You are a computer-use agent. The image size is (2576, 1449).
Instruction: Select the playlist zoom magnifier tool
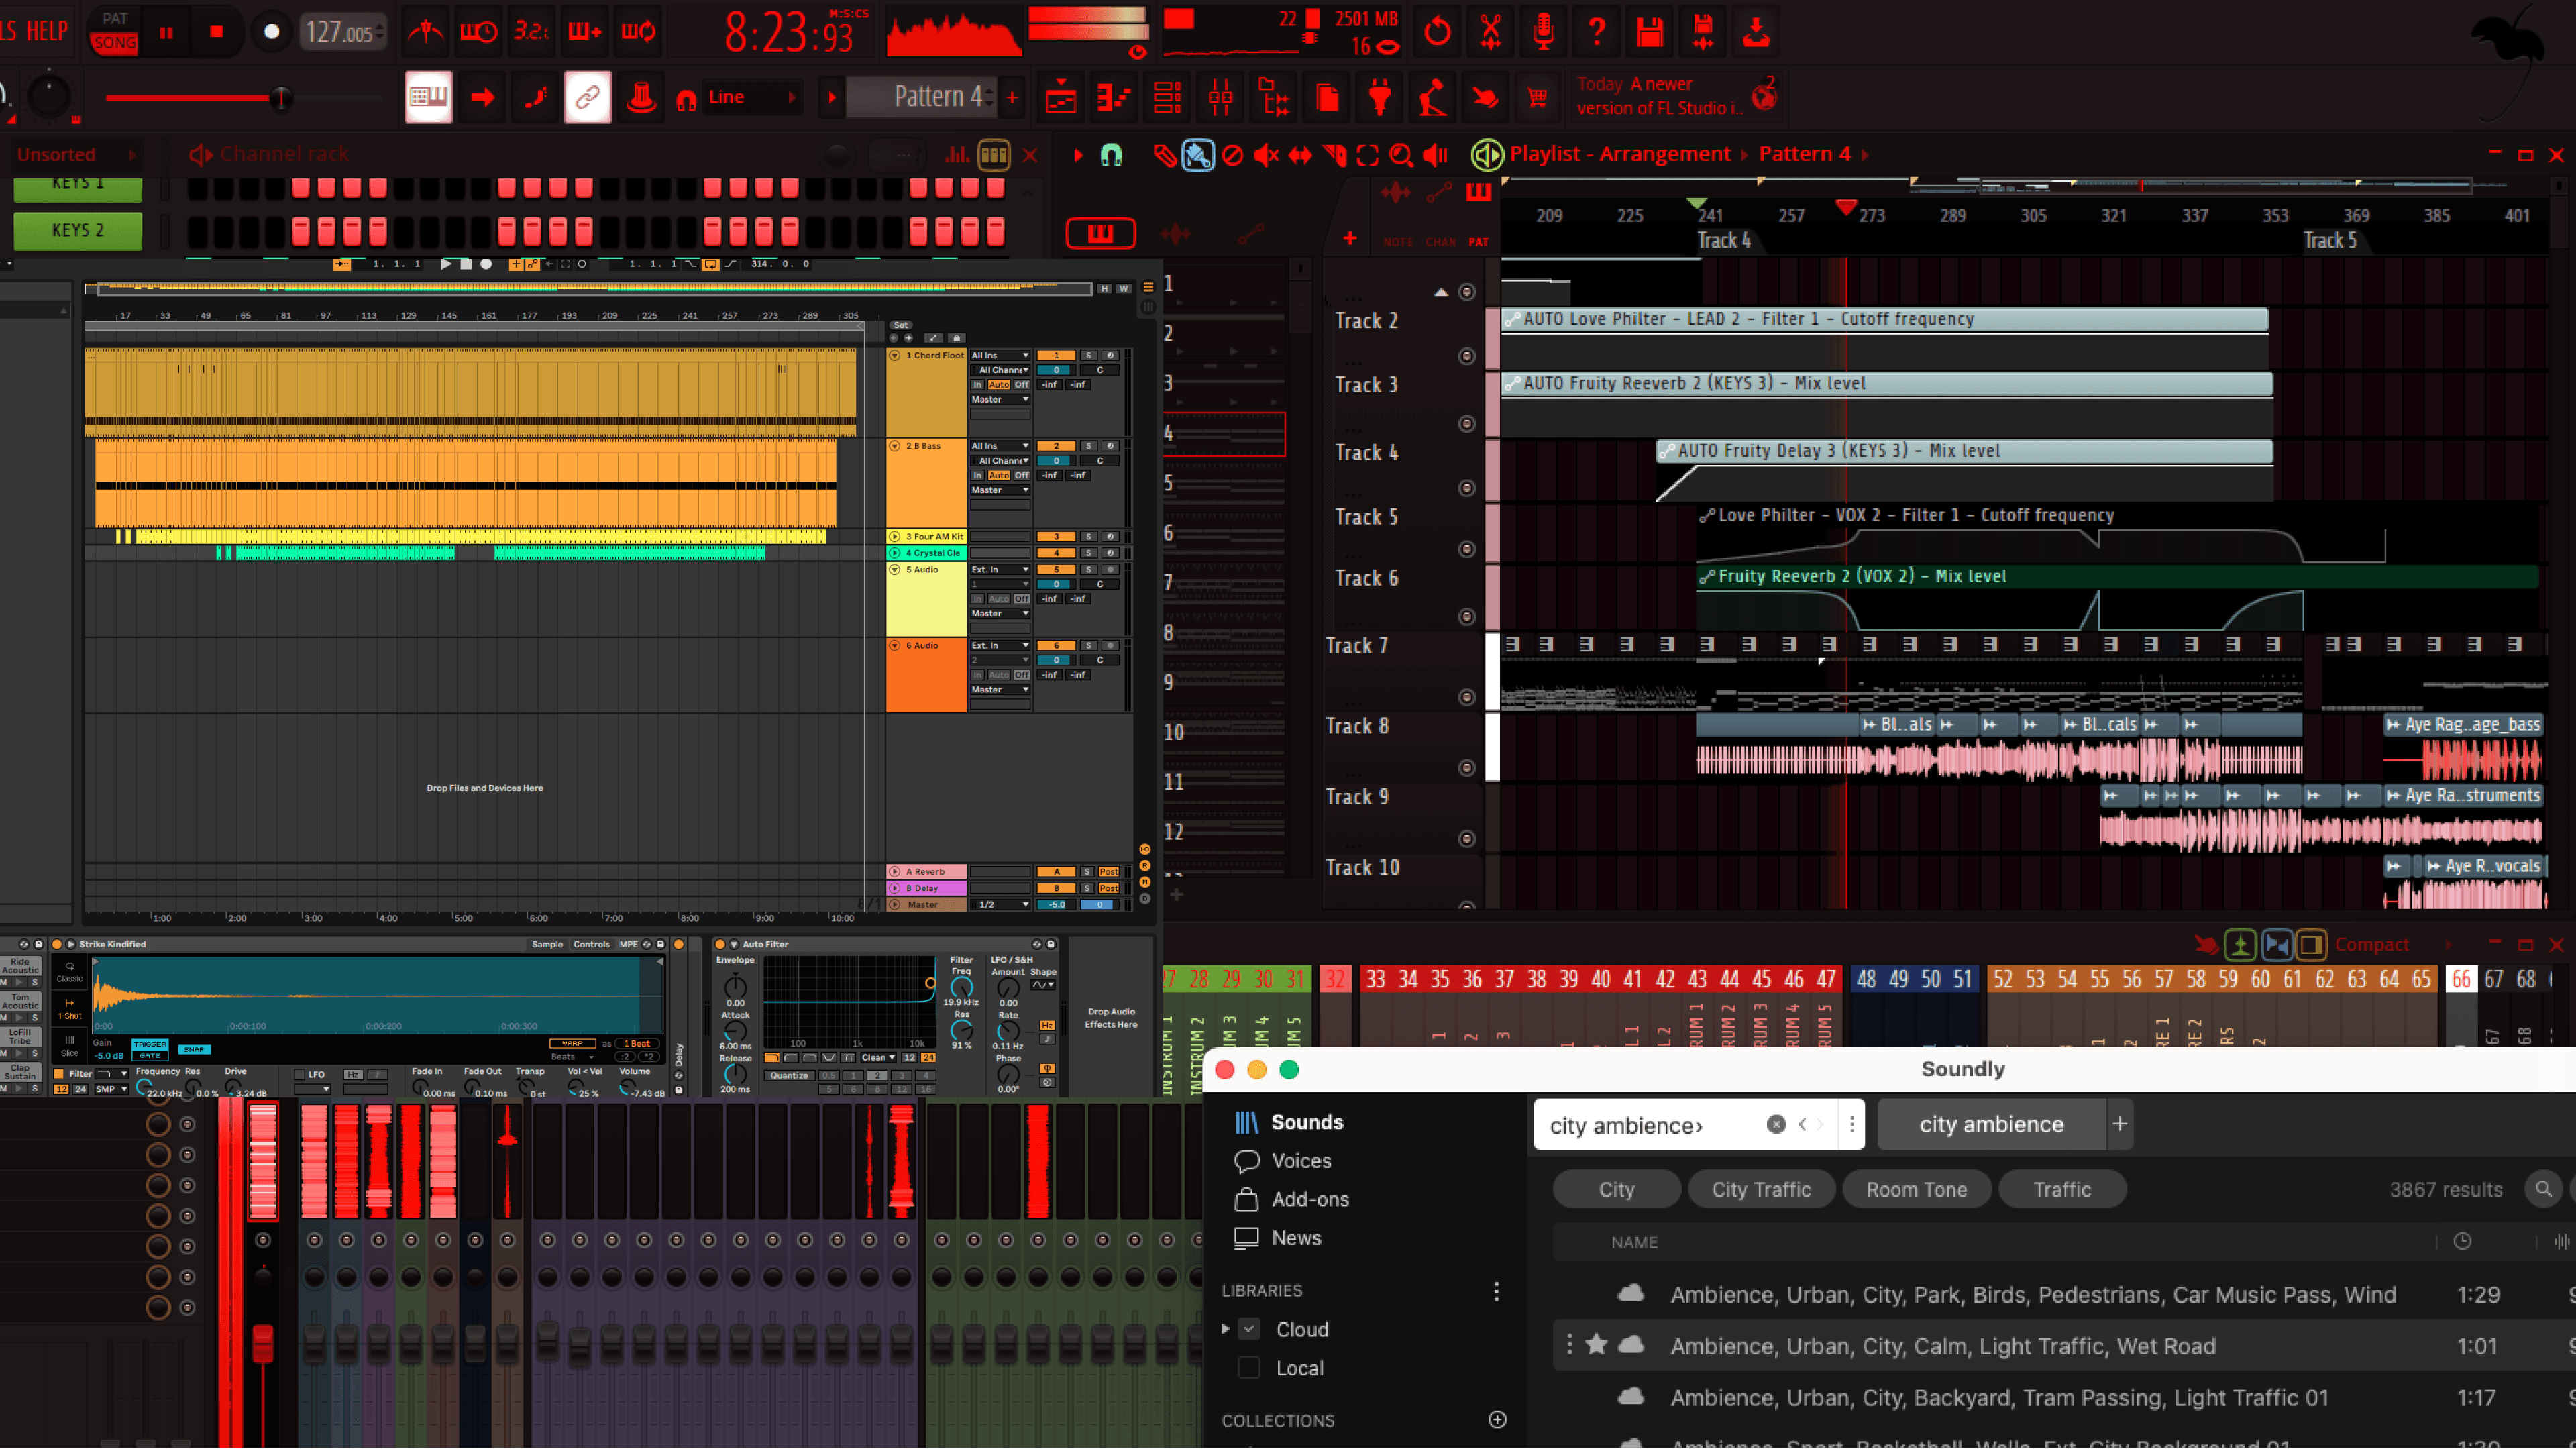tap(1401, 155)
